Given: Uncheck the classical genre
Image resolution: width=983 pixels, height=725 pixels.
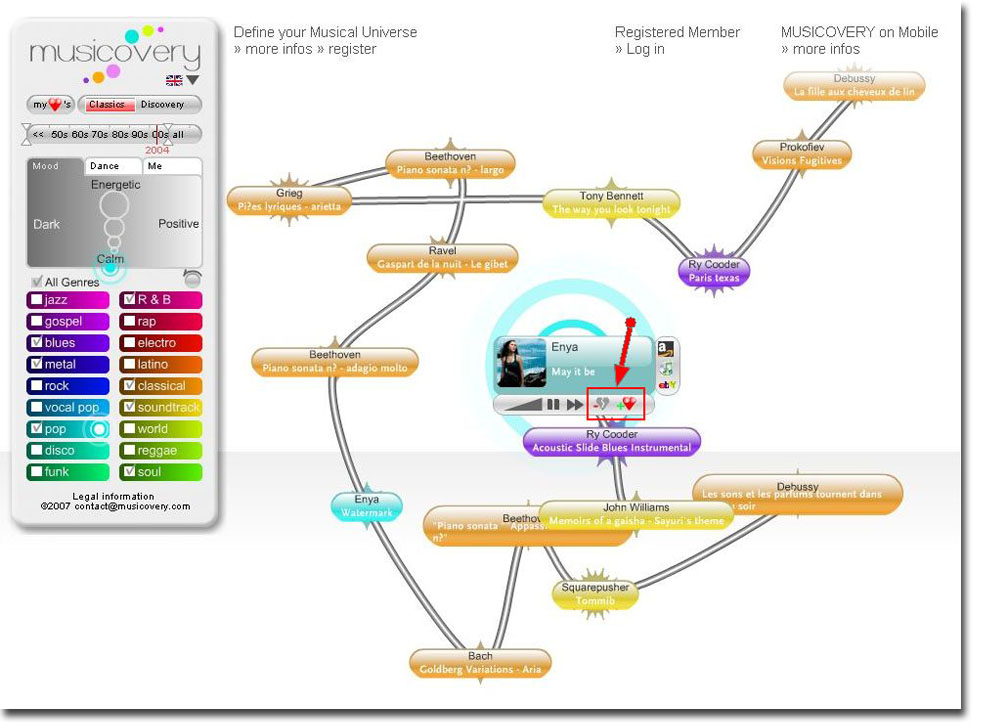Looking at the screenshot, I should point(130,386).
